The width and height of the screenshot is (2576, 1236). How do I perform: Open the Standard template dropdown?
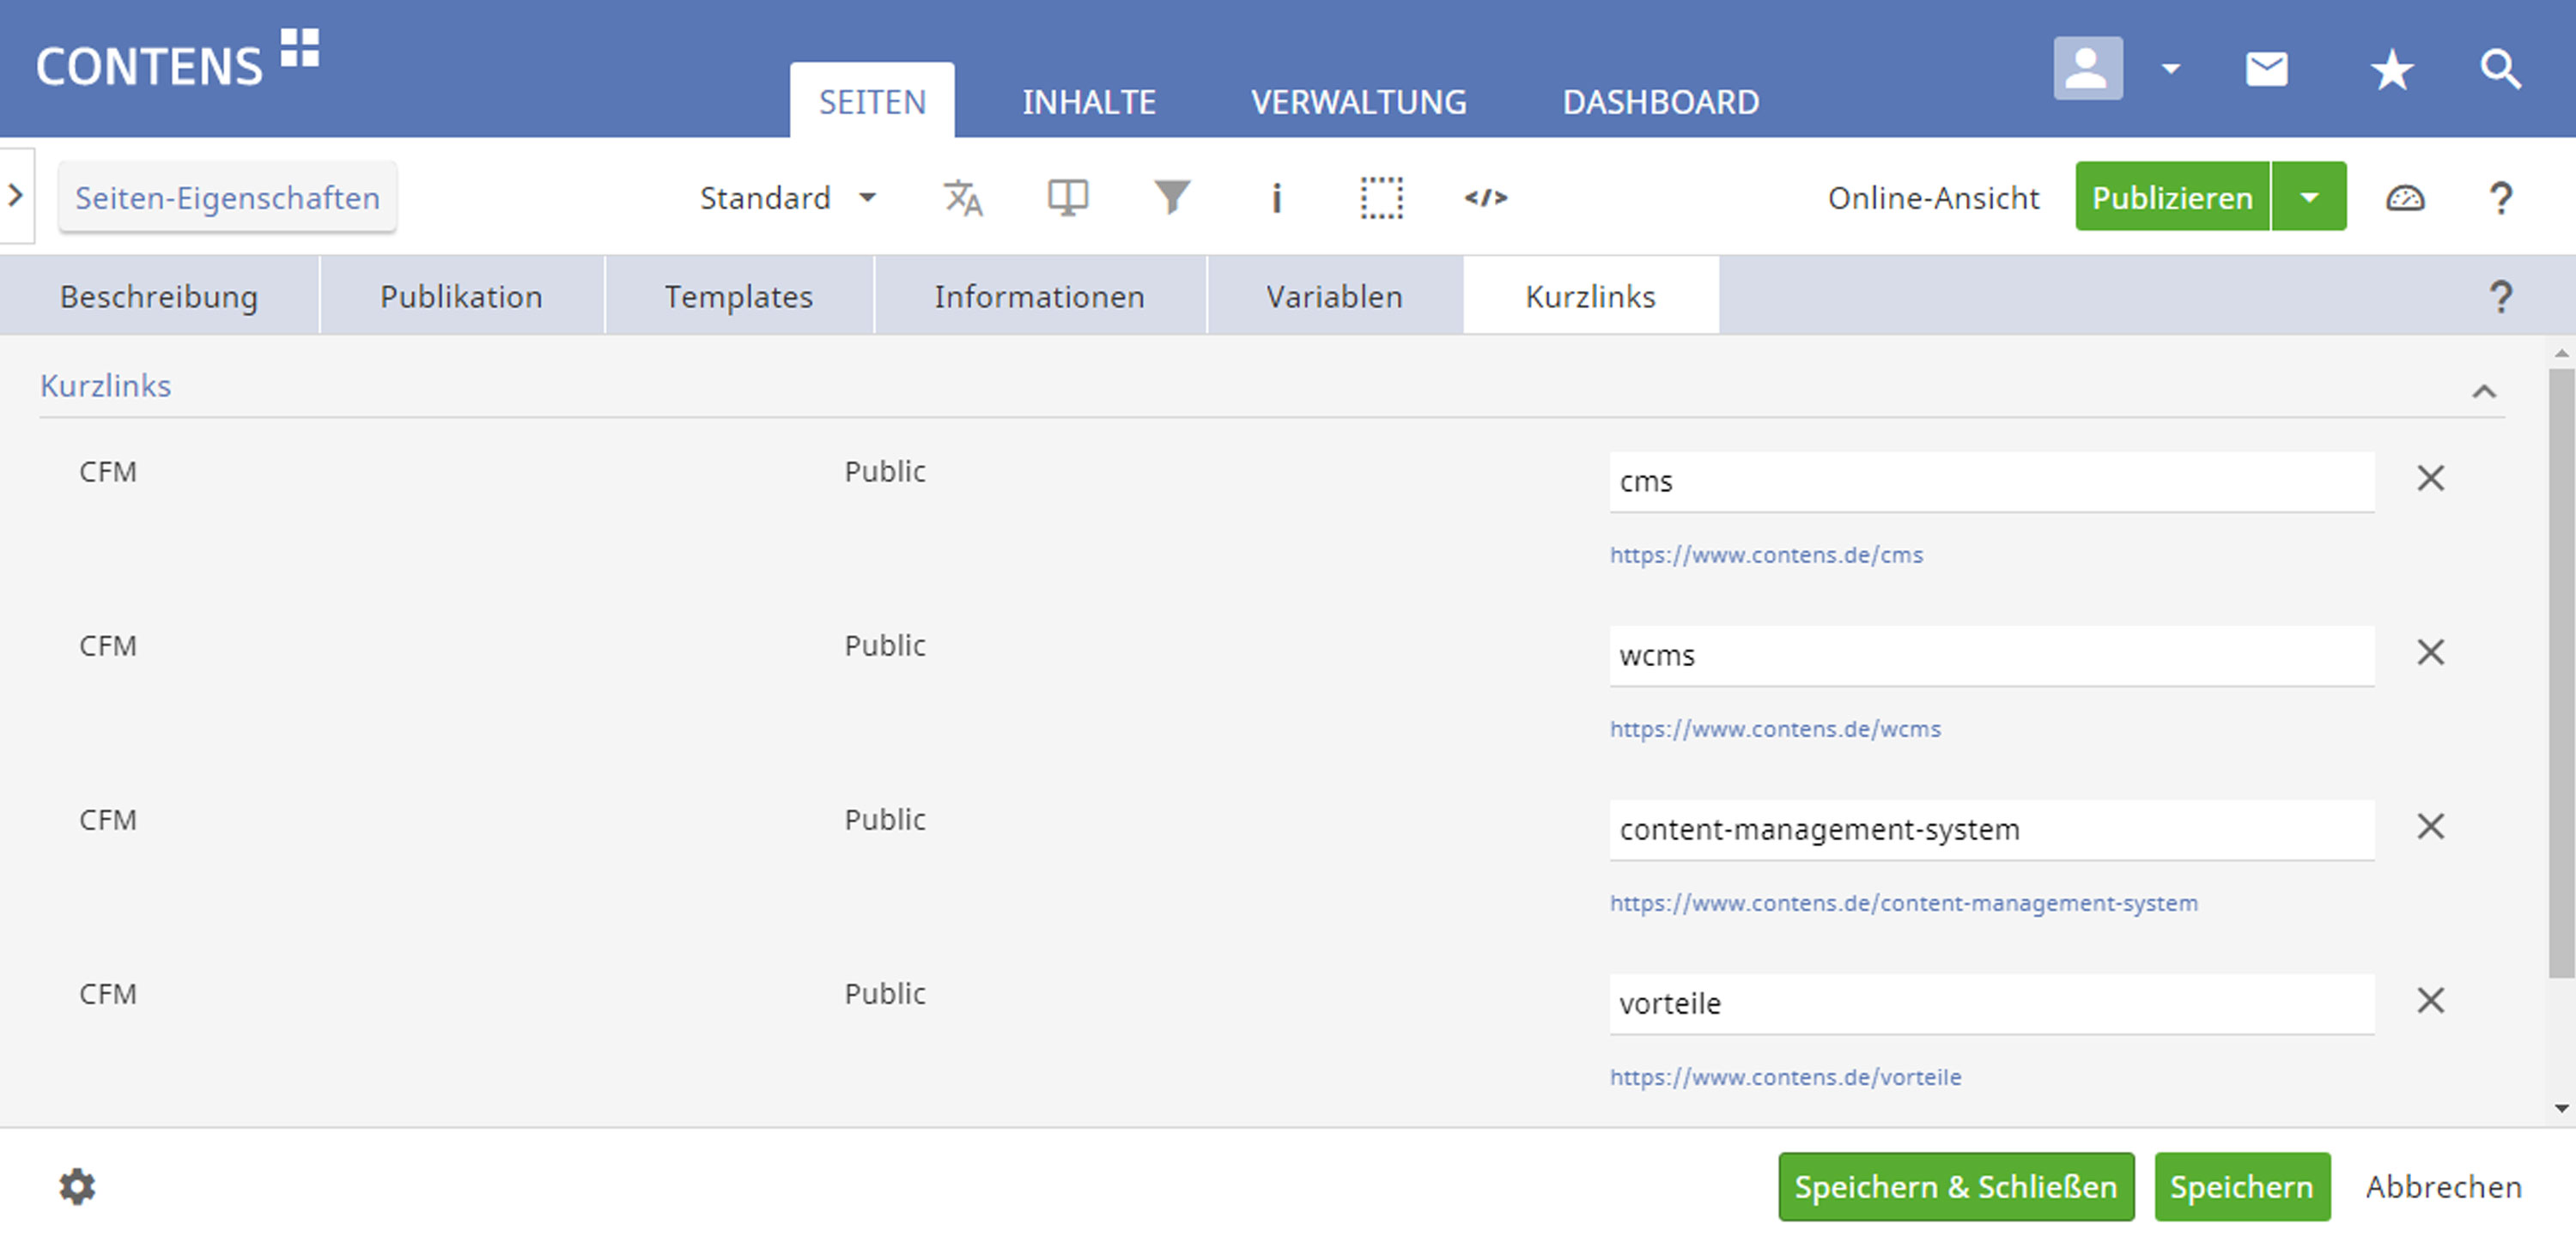(x=790, y=197)
